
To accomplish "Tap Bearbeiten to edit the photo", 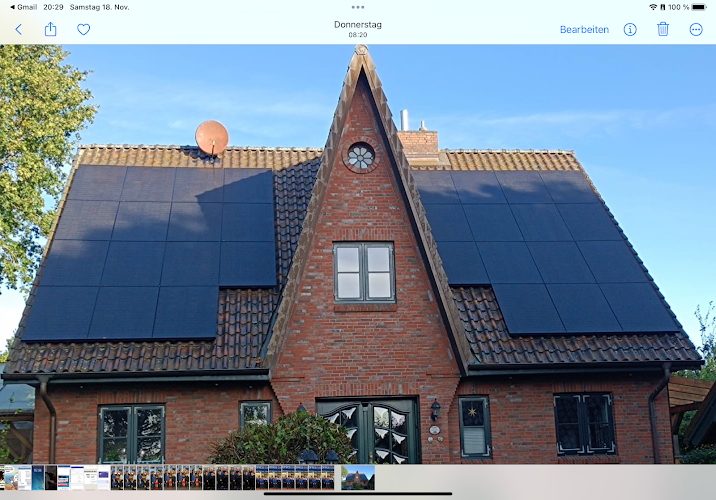I will tap(584, 29).
